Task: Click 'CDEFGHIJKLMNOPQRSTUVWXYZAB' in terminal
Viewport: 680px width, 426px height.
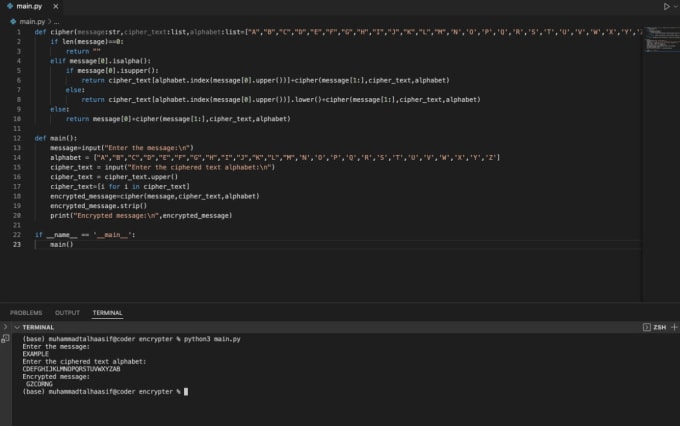Action: [72, 369]
